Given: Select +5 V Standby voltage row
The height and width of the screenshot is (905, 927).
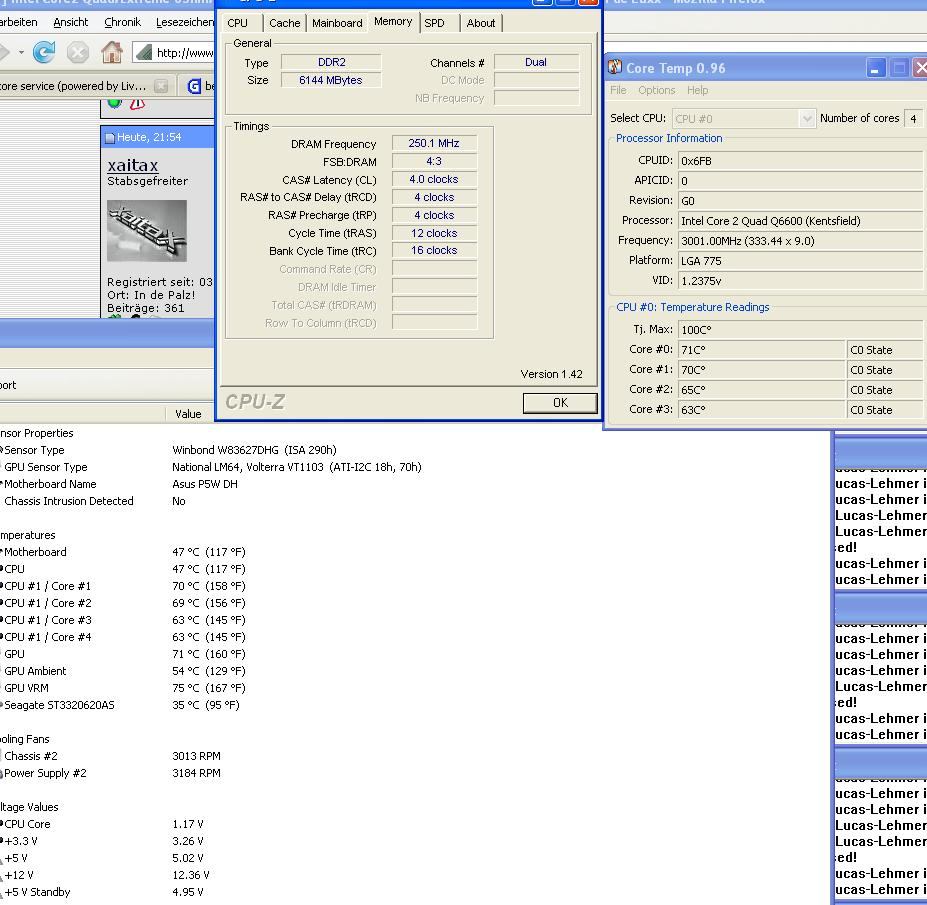Looking at the screenshot, I should (x=103, y=893).
